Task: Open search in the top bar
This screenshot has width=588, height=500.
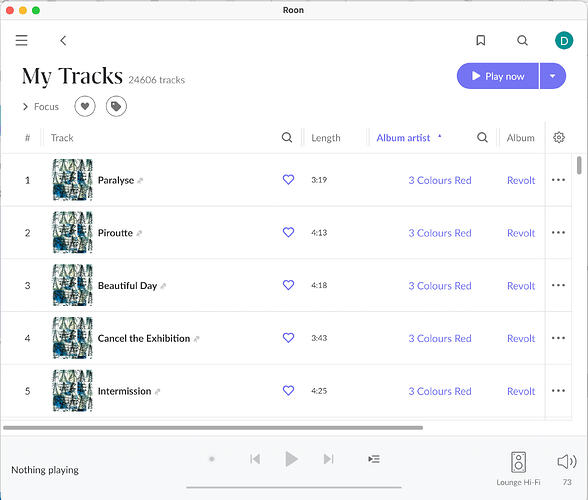Action: point(522,40)
